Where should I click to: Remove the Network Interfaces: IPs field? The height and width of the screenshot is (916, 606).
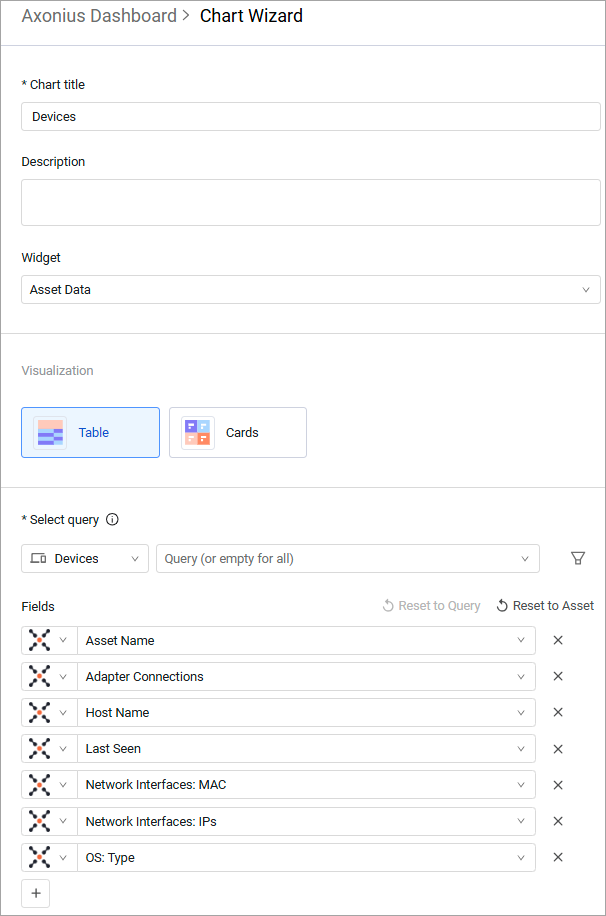[558, 821]
